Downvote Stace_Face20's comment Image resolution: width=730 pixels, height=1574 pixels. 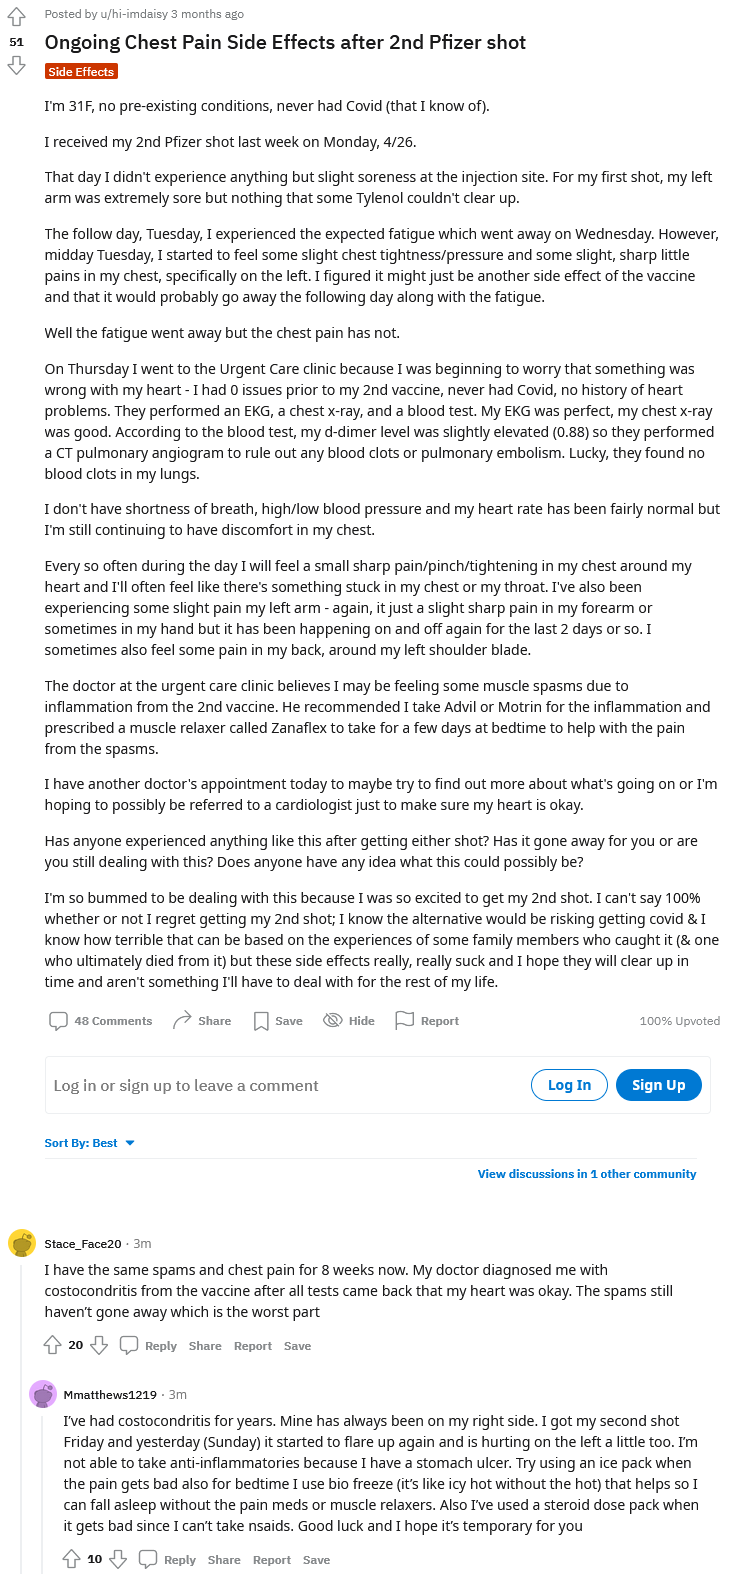(99, 1346)
